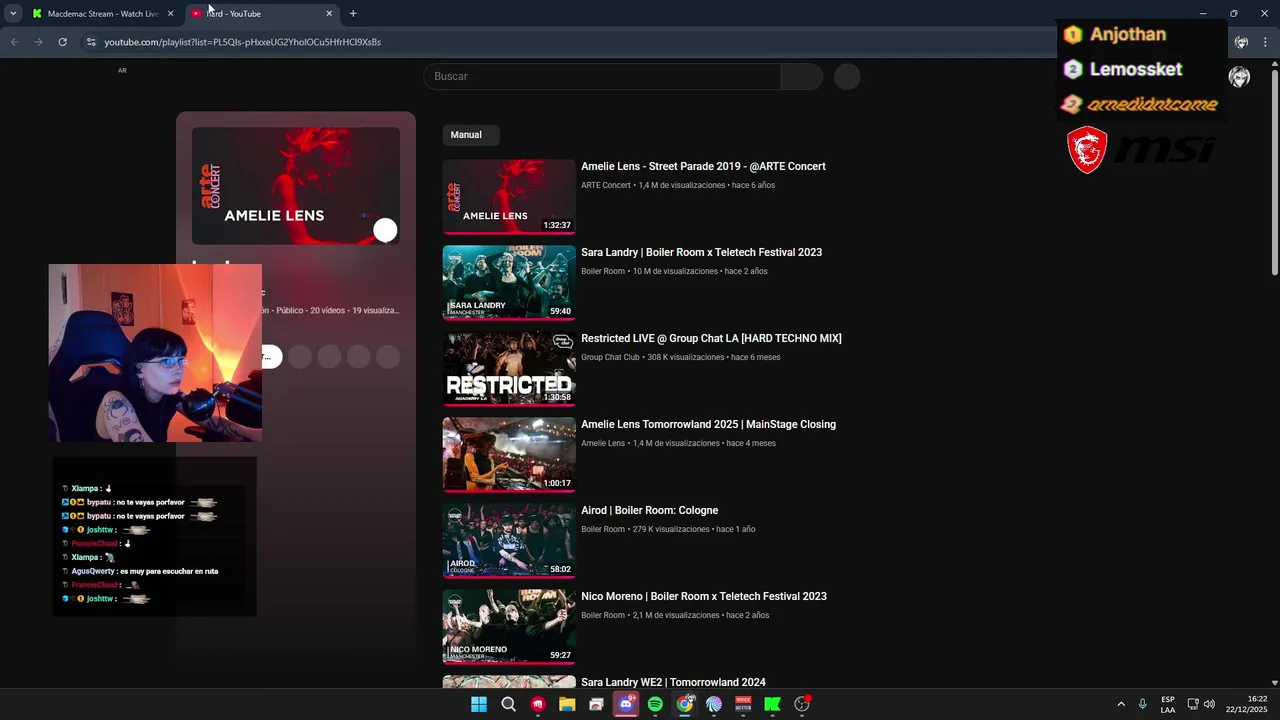The image size is (1280, 720).
Task: Open Discord from the taskbar
Action: coord(626,704)
